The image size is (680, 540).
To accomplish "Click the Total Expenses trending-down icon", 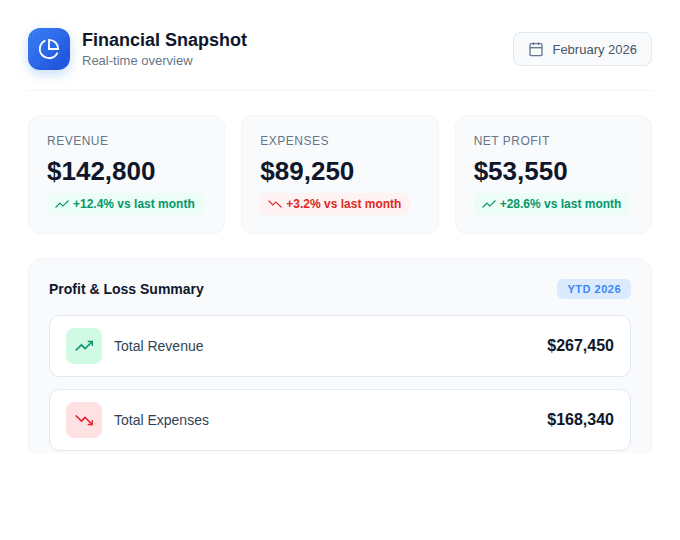I will (x=84, y=420).
